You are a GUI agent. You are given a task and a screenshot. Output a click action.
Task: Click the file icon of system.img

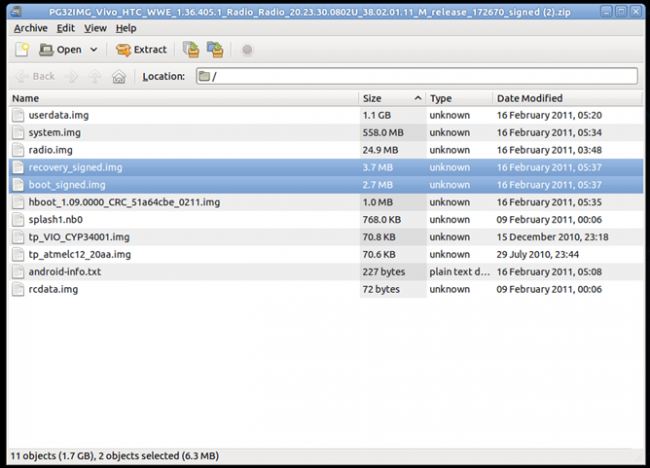point(18,133)
